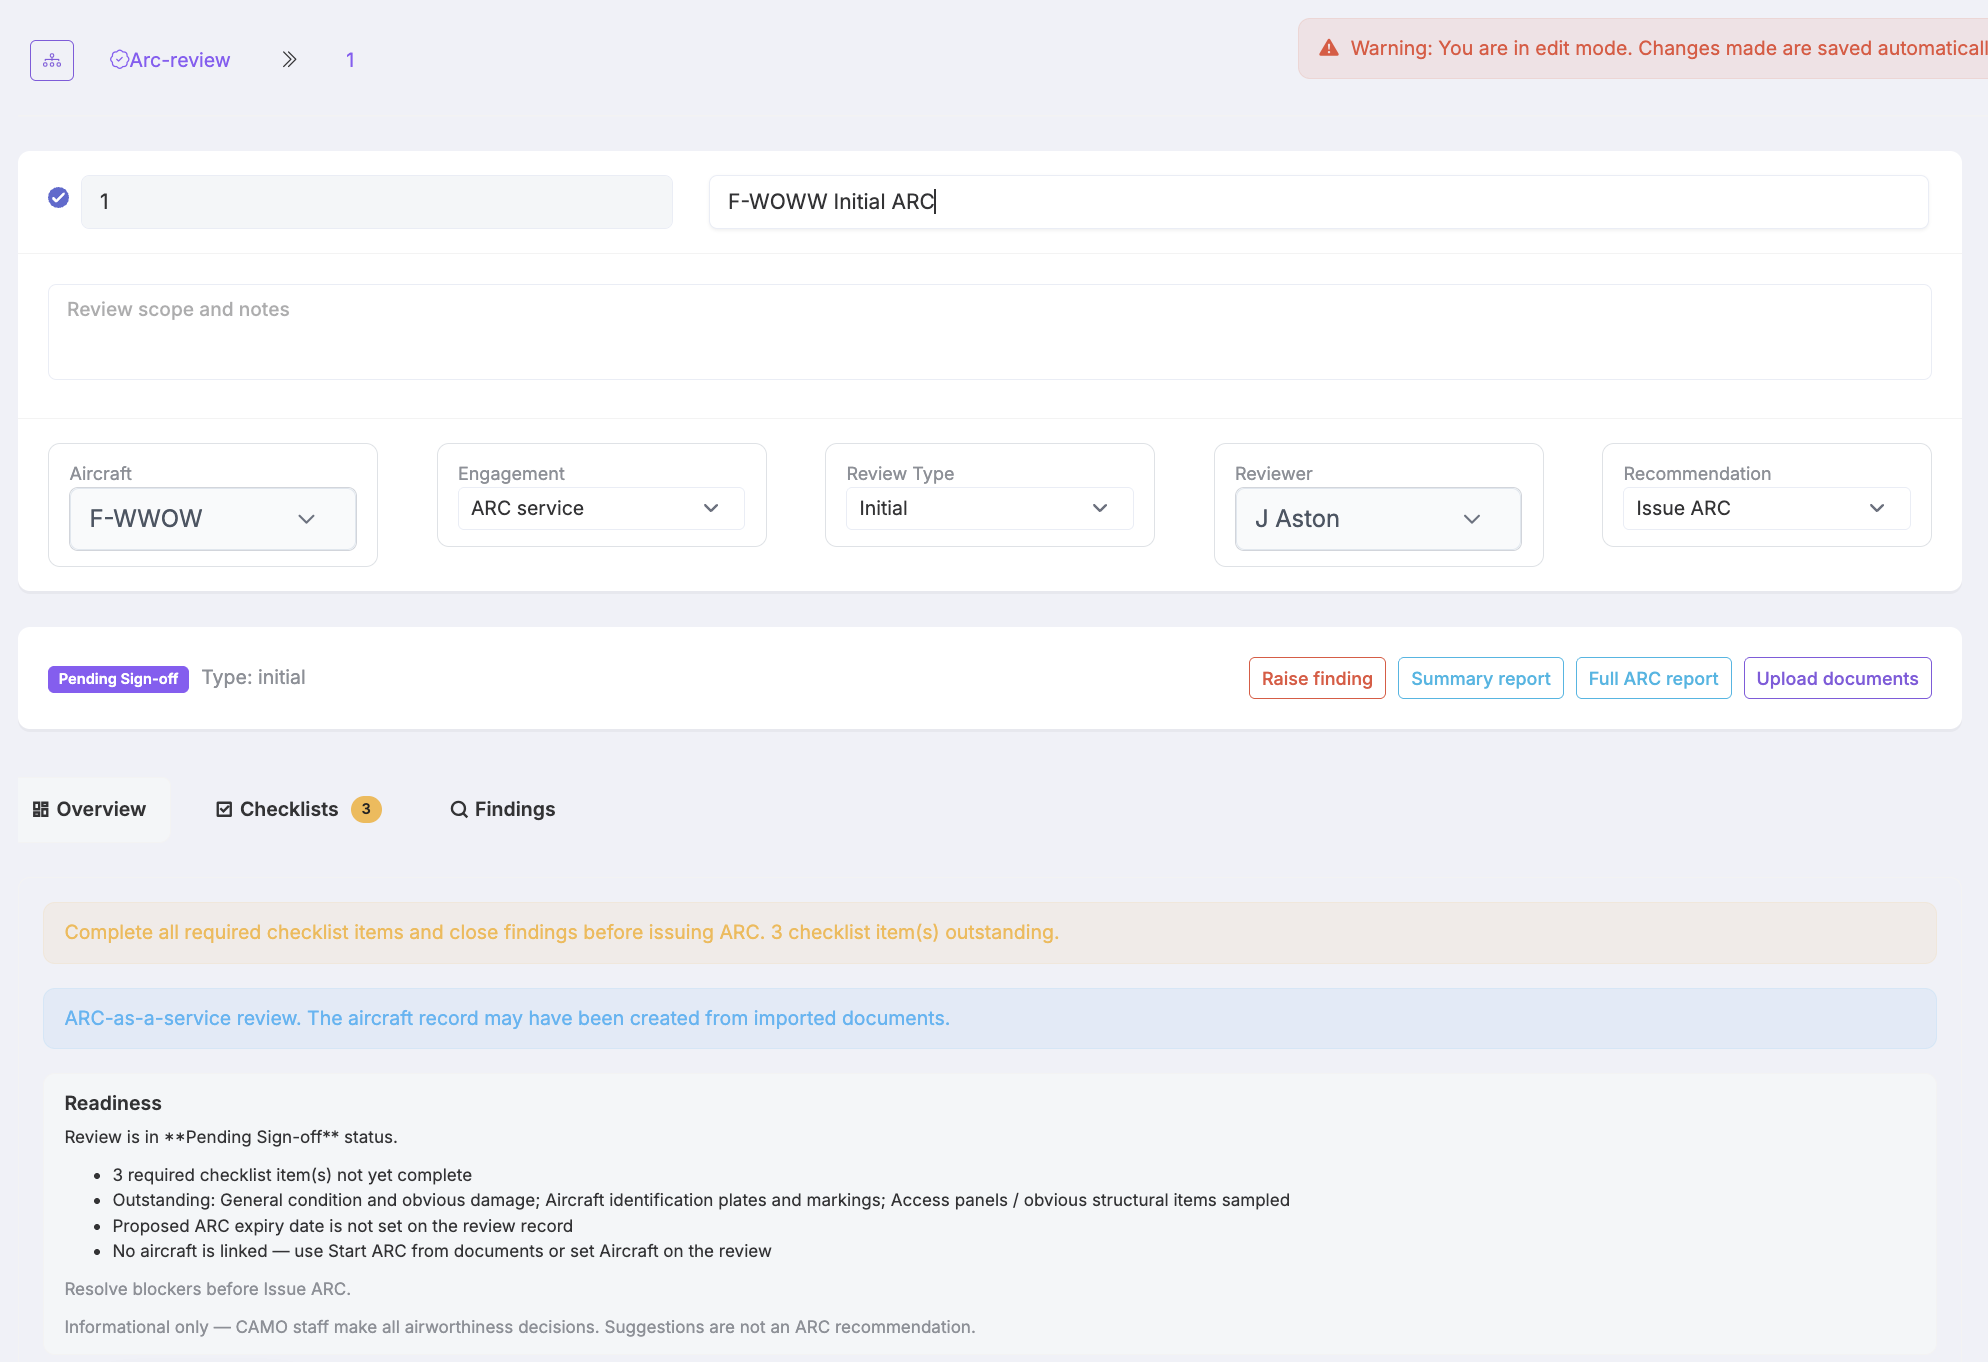1988x1362 pixels.
Task: Switch to the Overview tab
Action: point(94,809)
